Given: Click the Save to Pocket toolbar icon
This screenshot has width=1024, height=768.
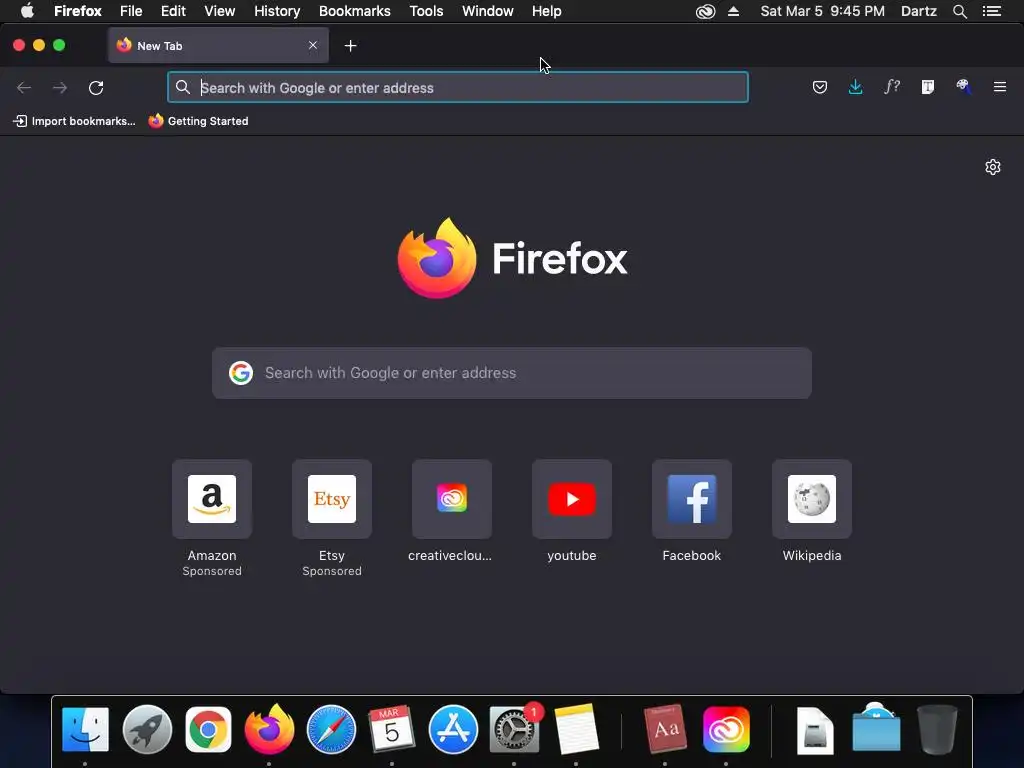Looking at the screenshot, I should 820,87.
